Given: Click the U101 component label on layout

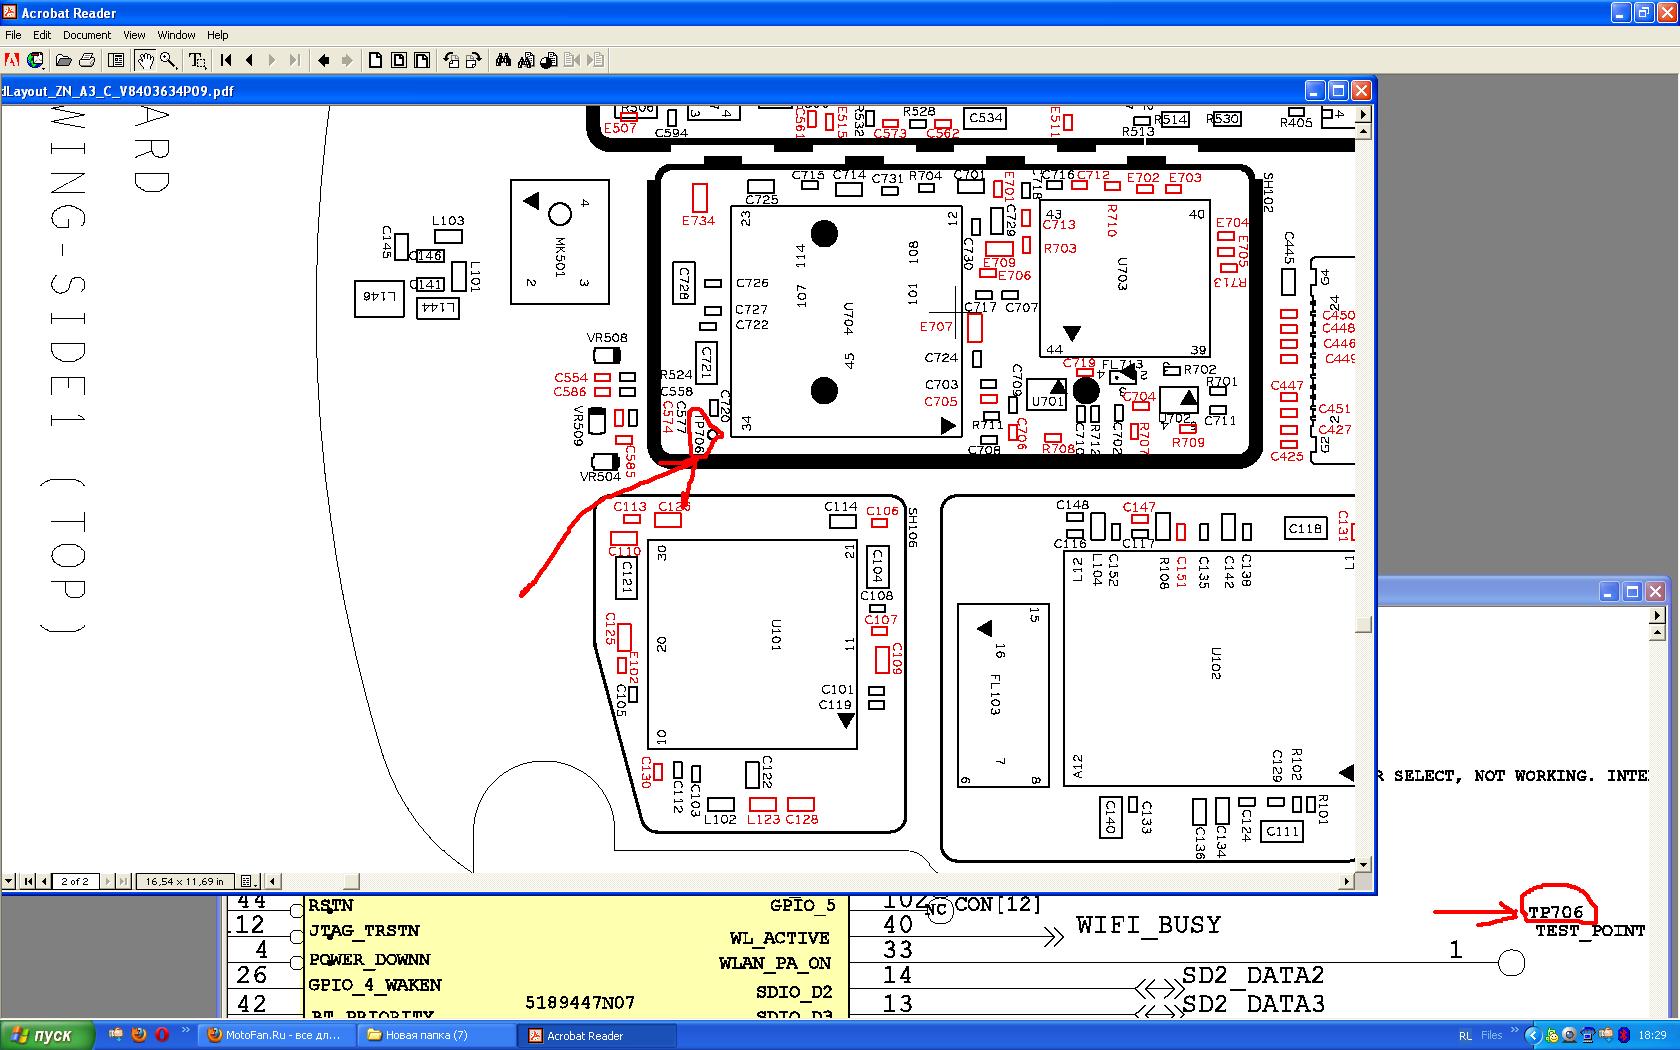Looking at the screenshot, I should (x=775, y=635).
